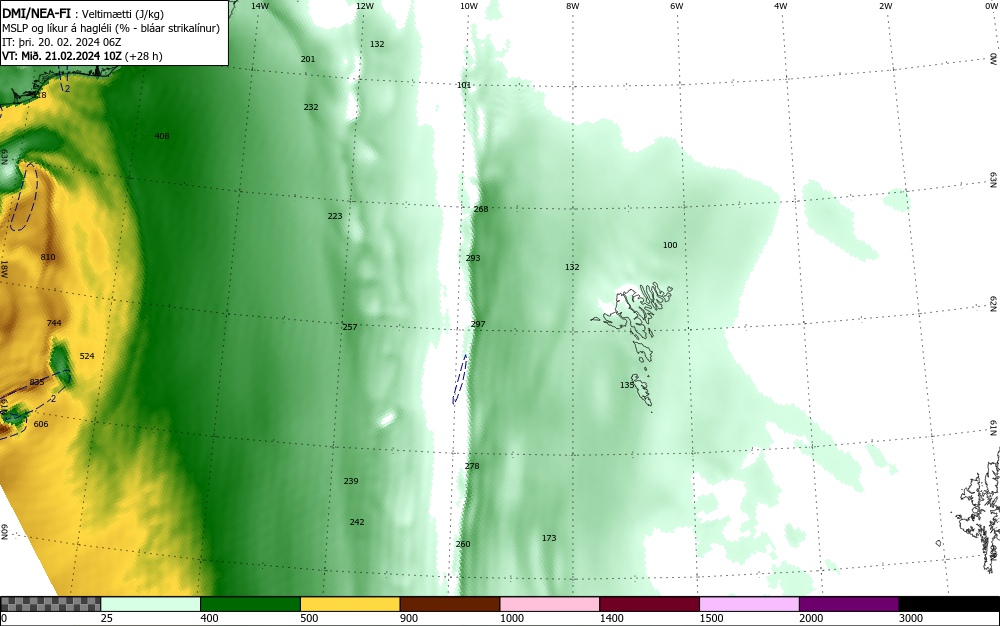1000x626 pixels.
Task: Click the 223 map value
Action: point(335,216)
